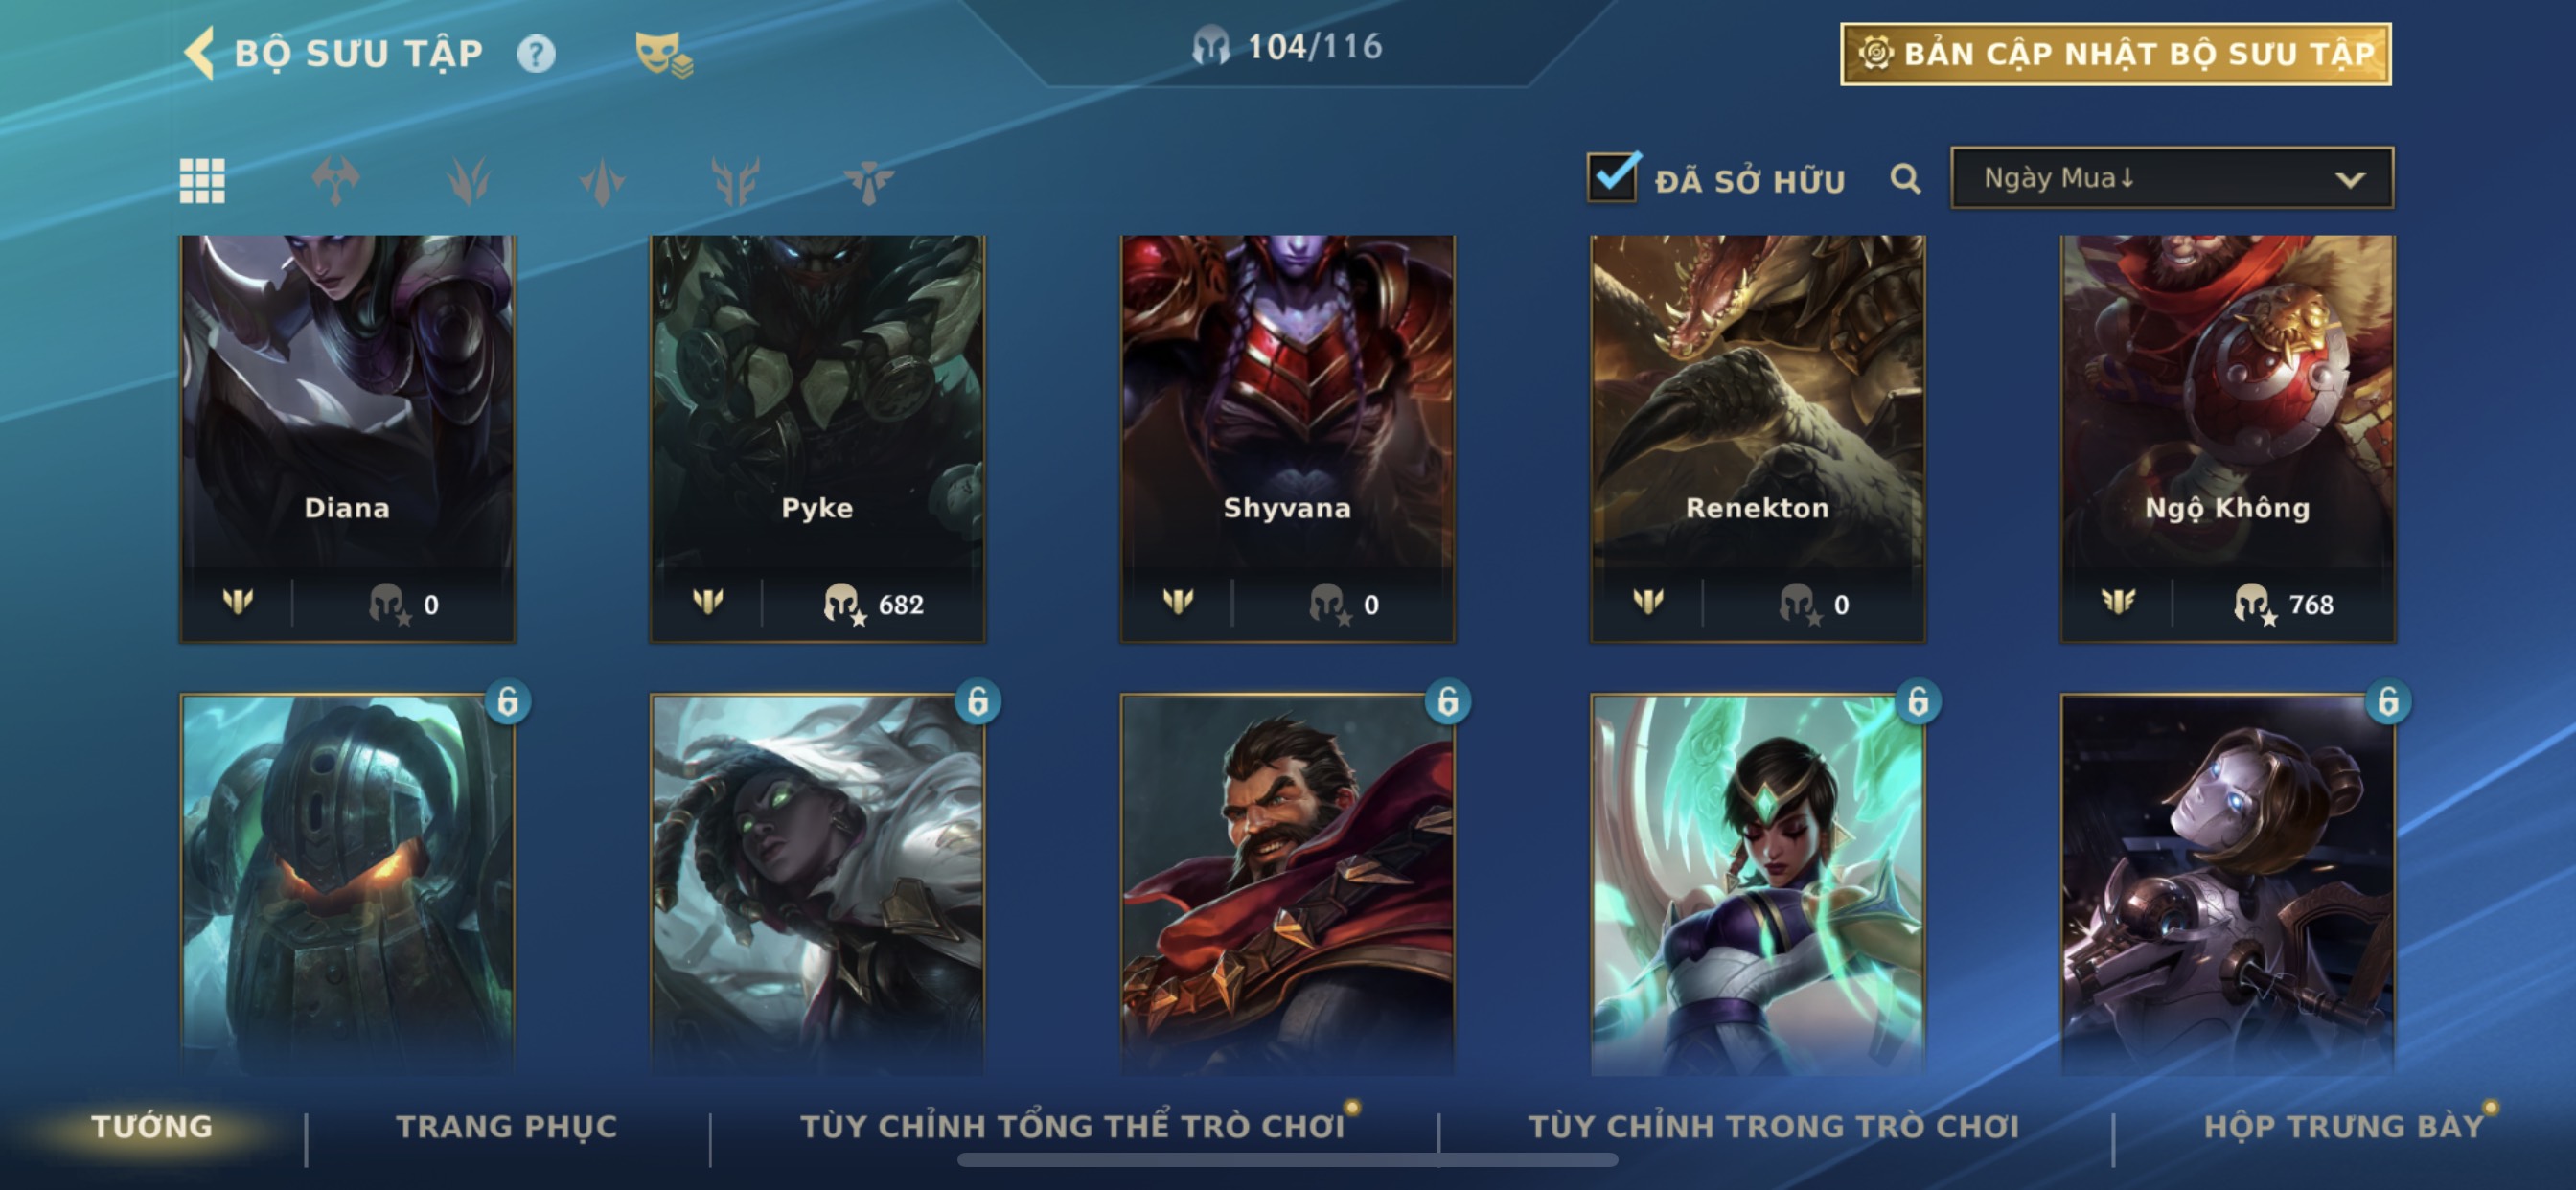The image size is (2576, 1190).
Task: Open the Hộp Trưng Bày tab
Action: click(x=2343, y=1126)
